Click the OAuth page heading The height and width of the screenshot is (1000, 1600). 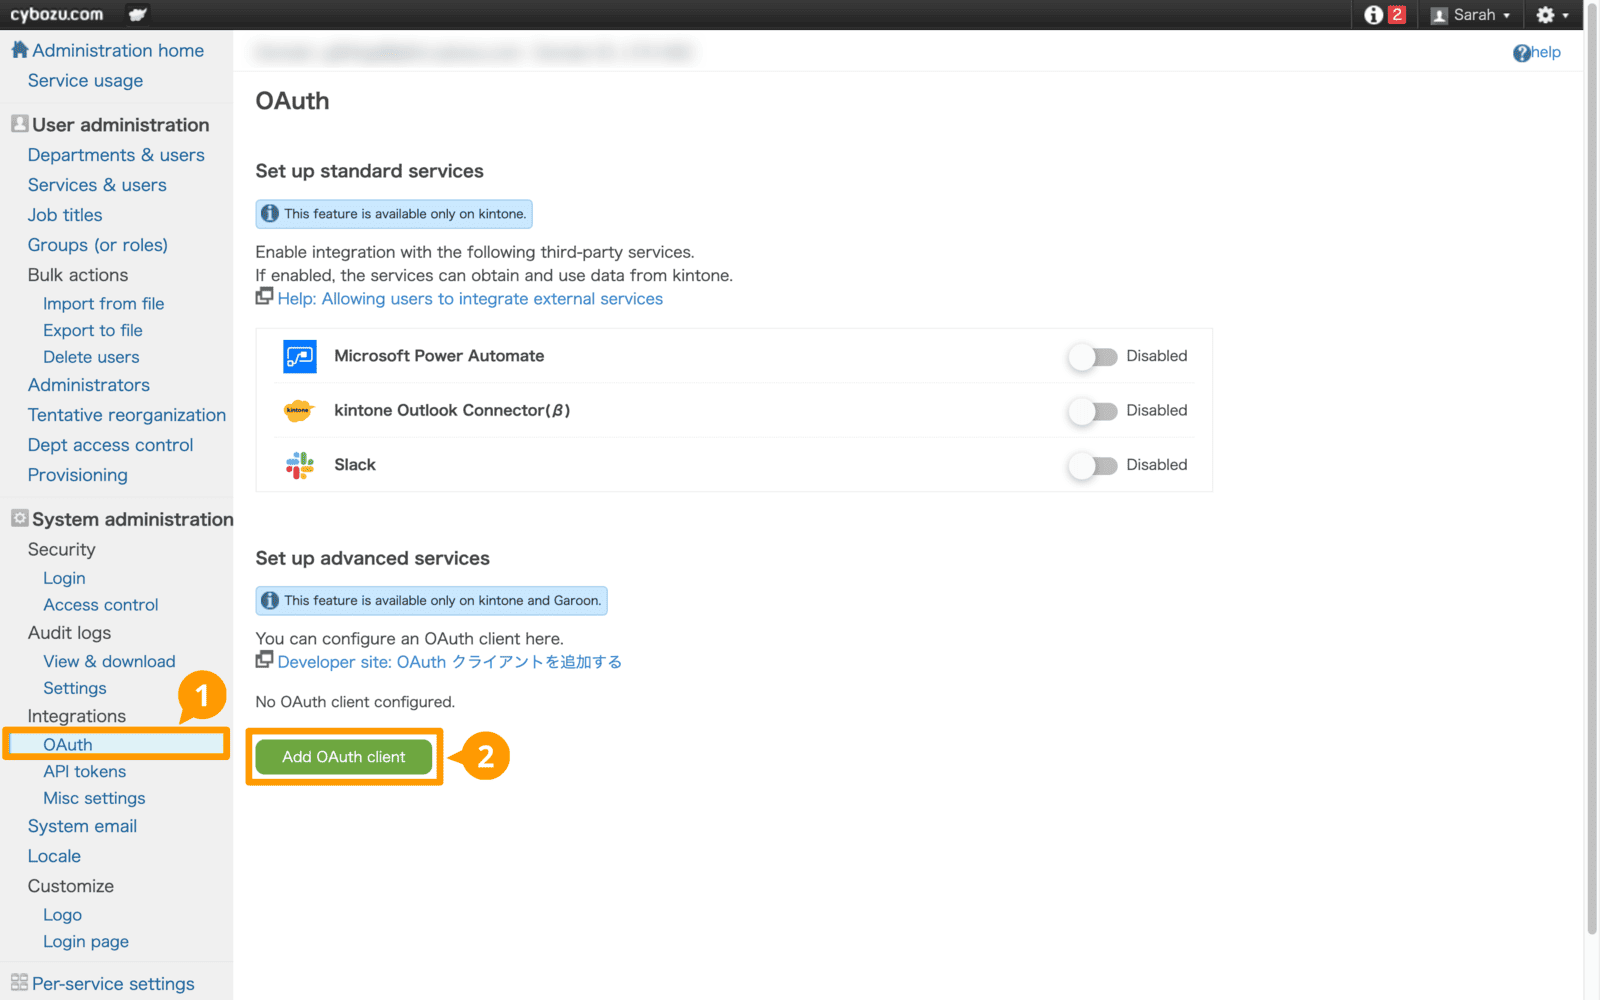pyautogui.click(x=292, y=101)
